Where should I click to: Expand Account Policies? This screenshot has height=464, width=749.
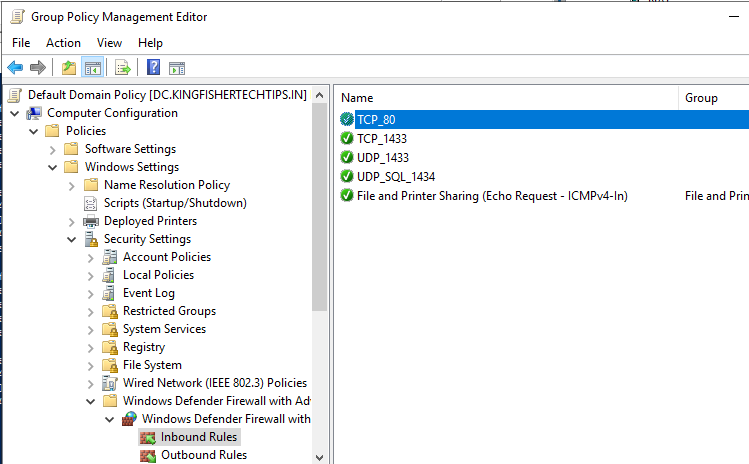point(91,258)
